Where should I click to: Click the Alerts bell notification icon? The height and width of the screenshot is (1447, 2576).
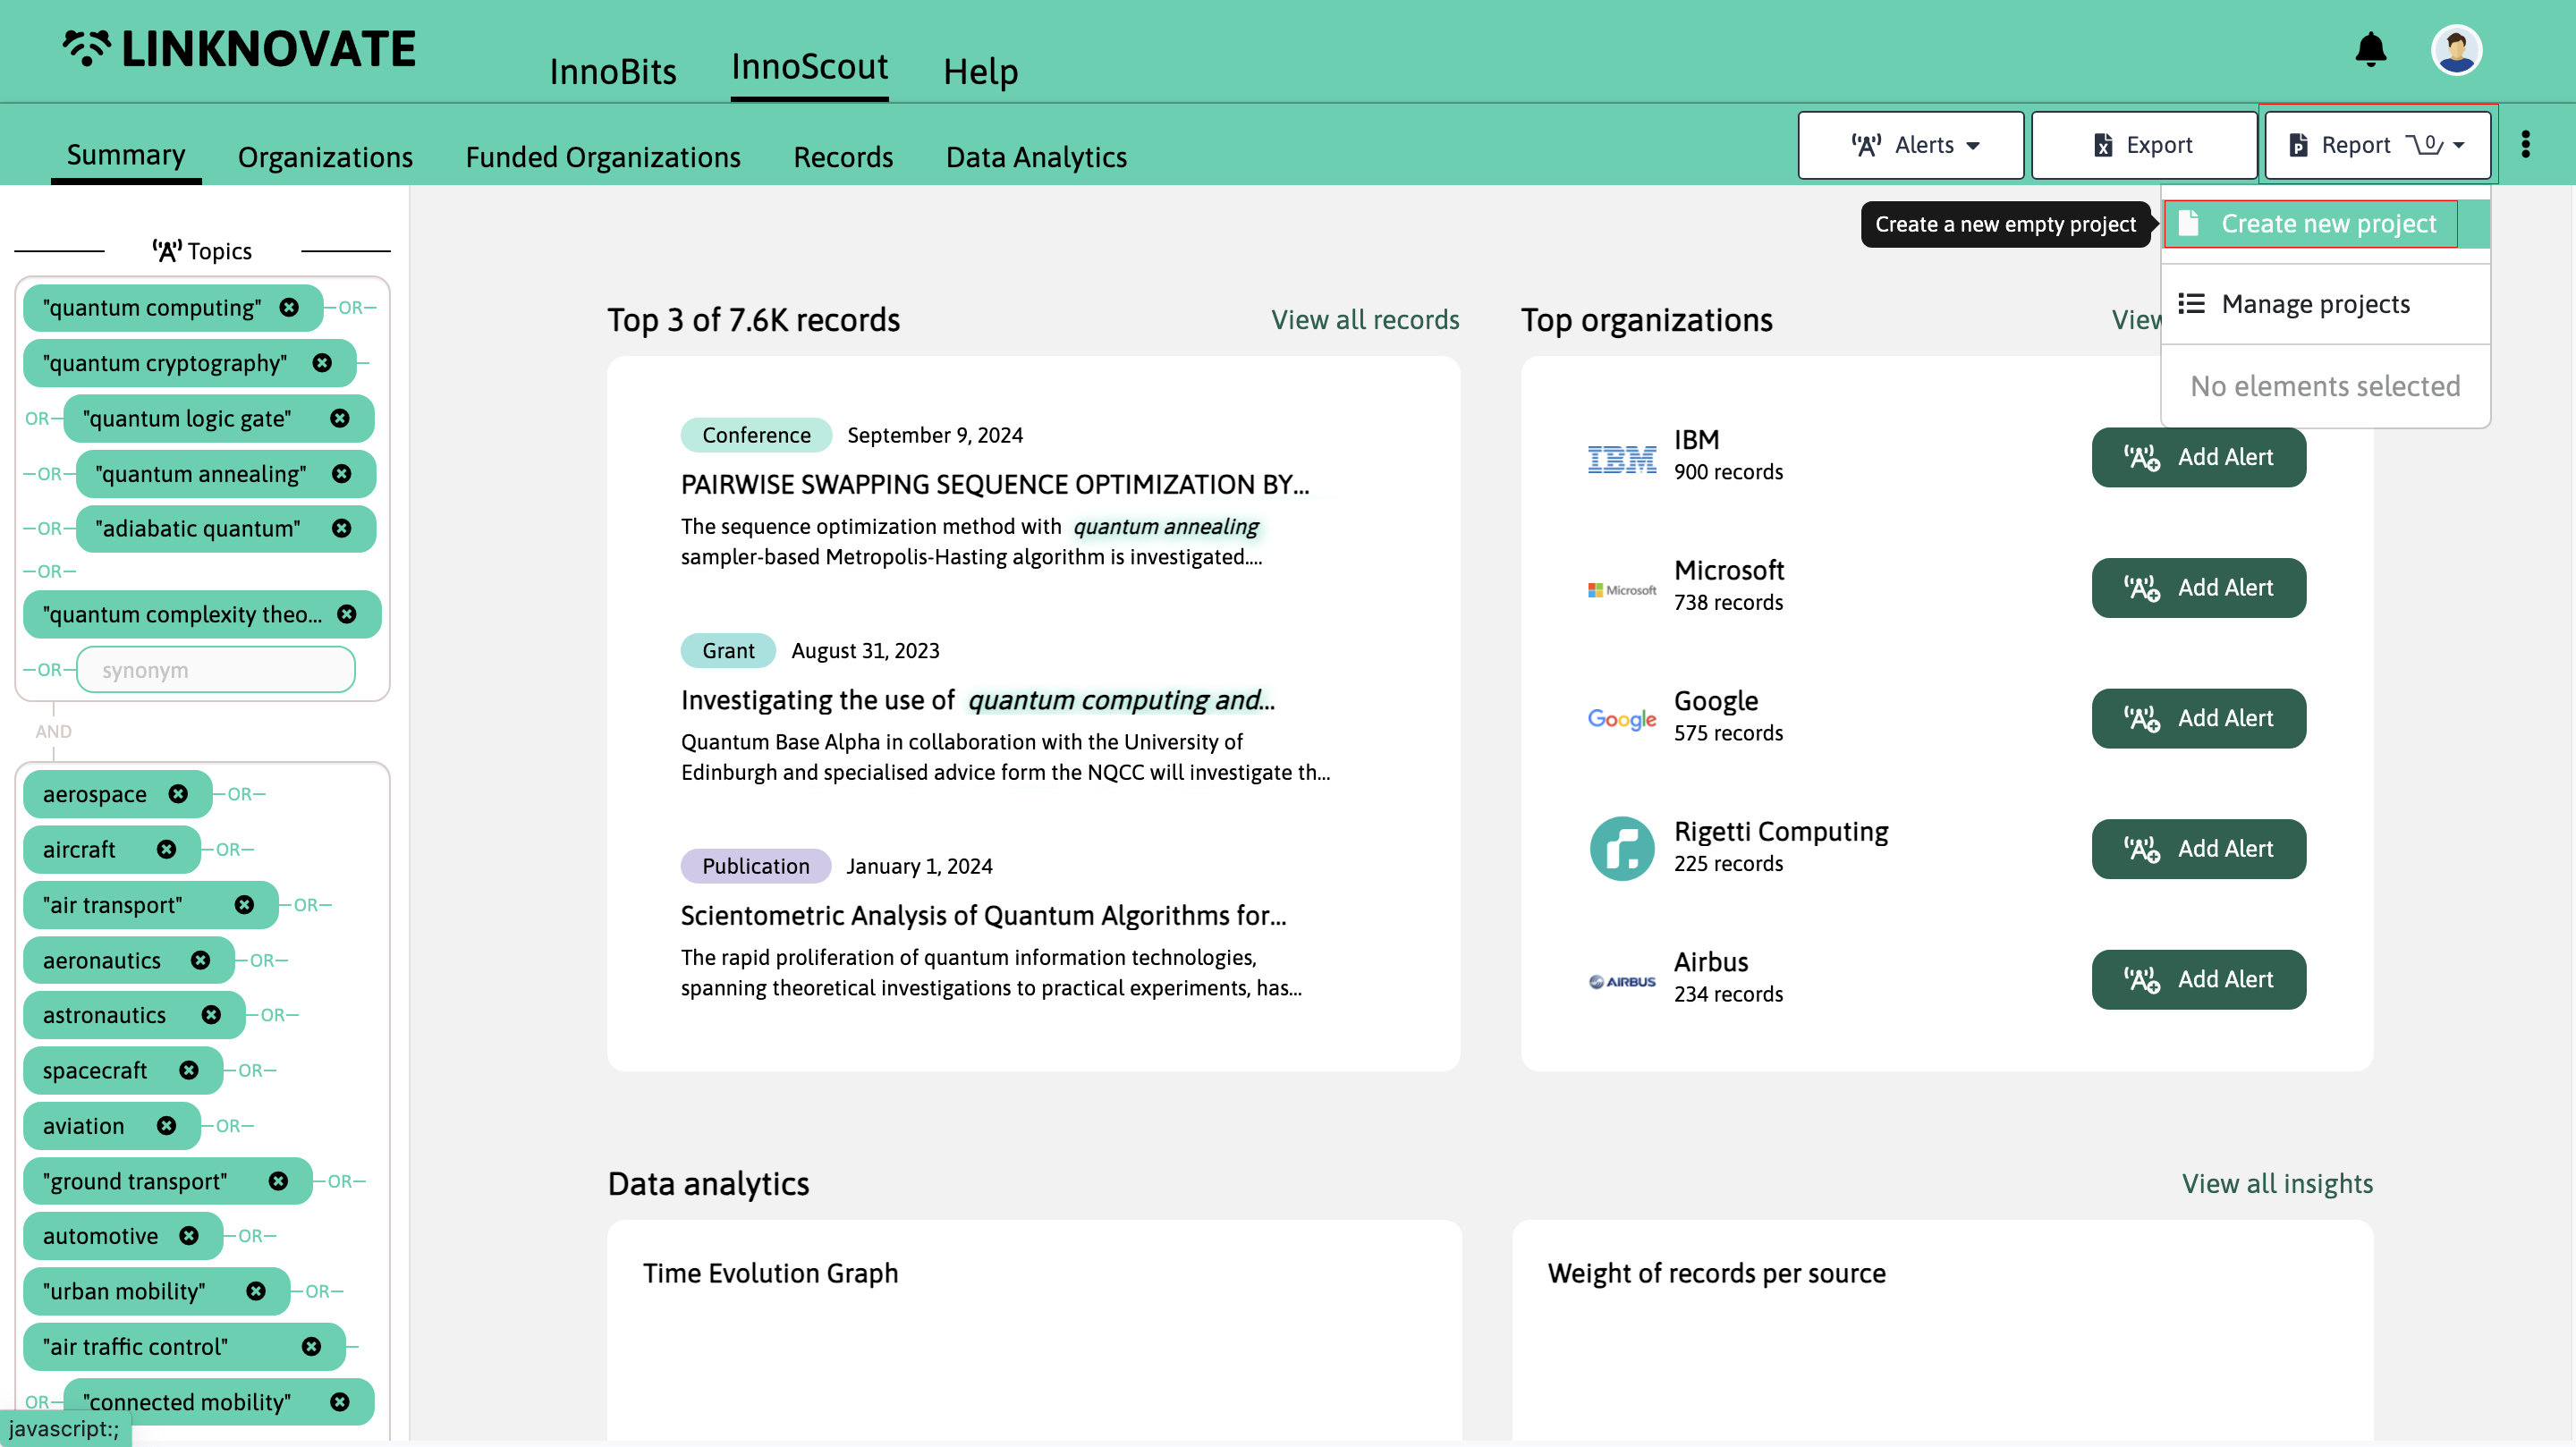coord(2371,47)
